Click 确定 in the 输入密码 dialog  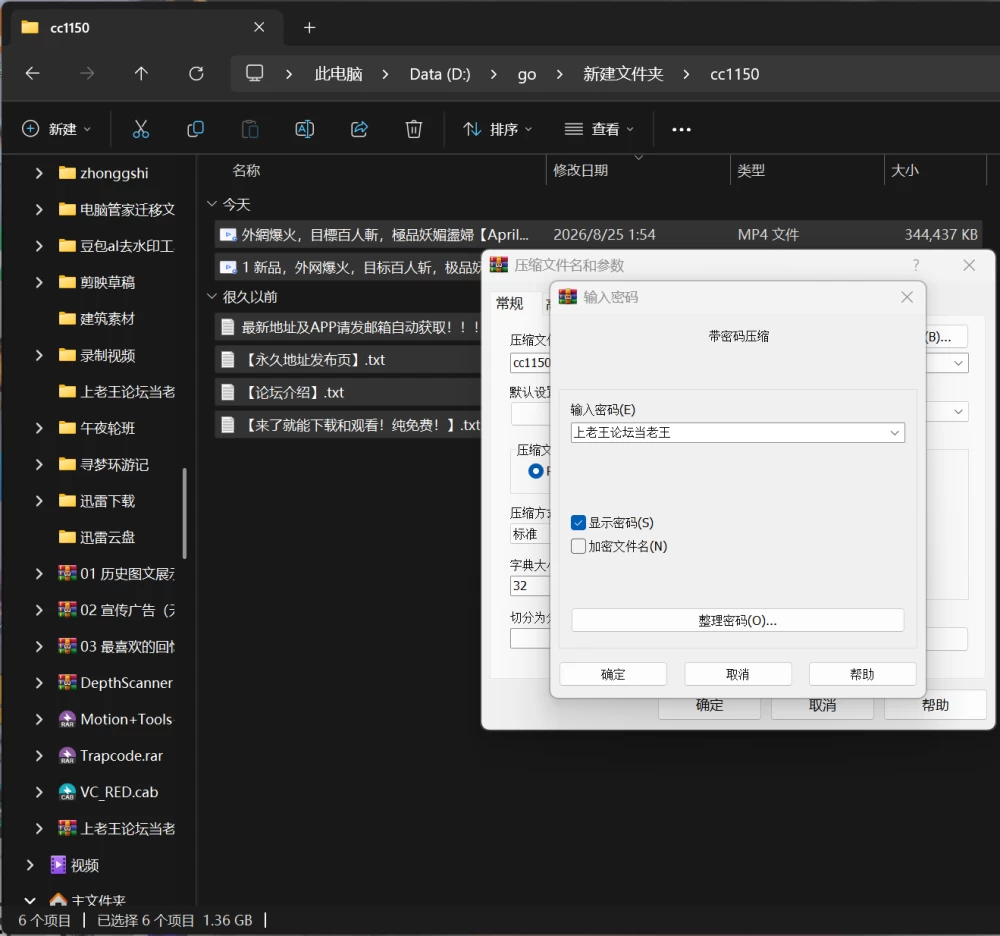[613, 674]
